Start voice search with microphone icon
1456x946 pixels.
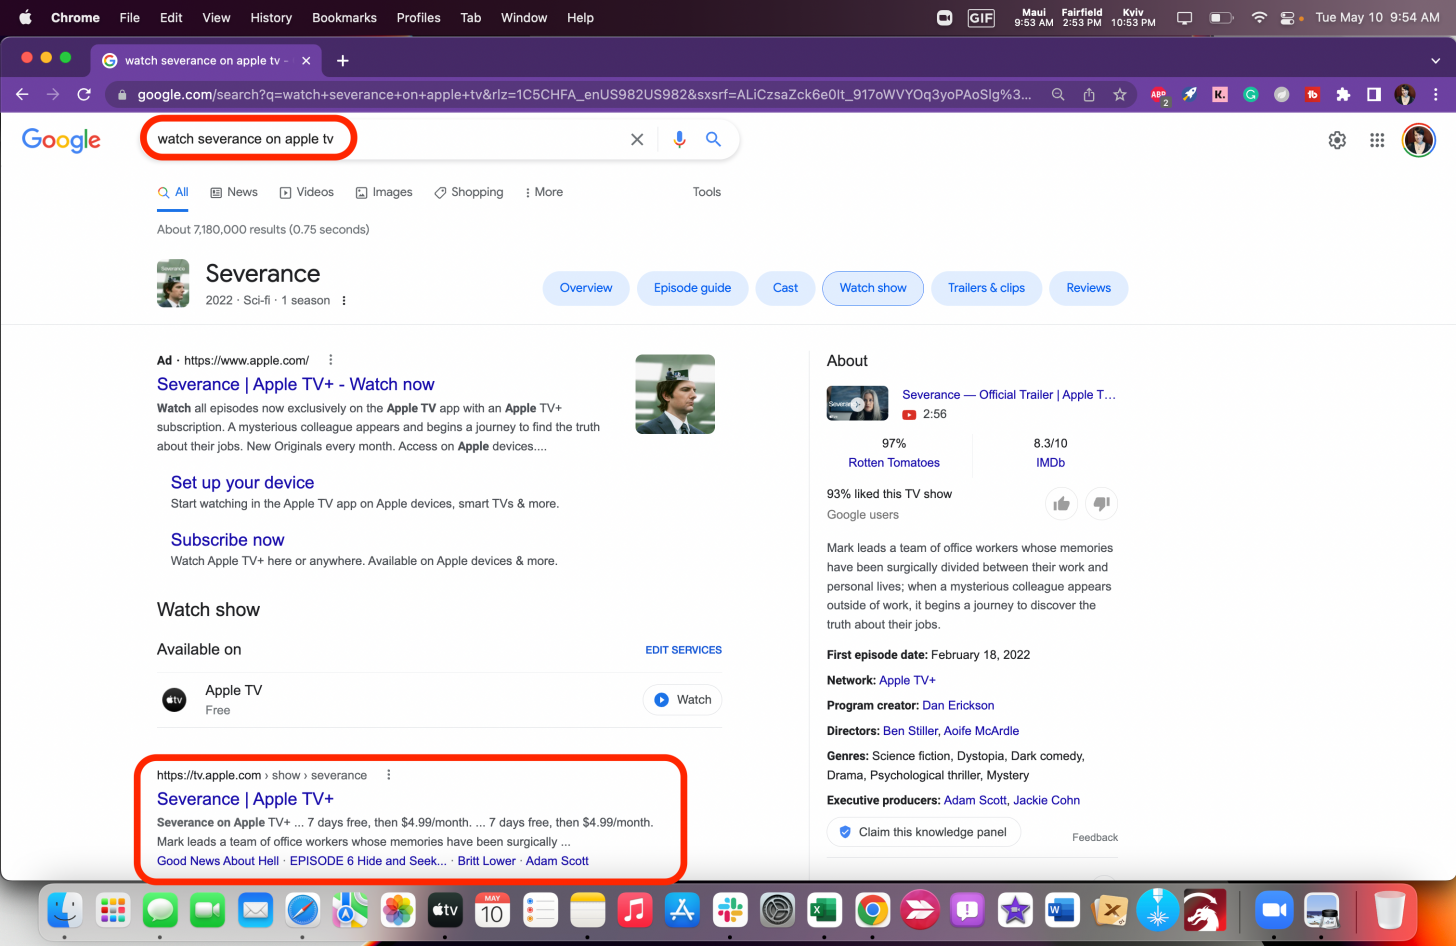pyautogui.click(x=679, y=139)
